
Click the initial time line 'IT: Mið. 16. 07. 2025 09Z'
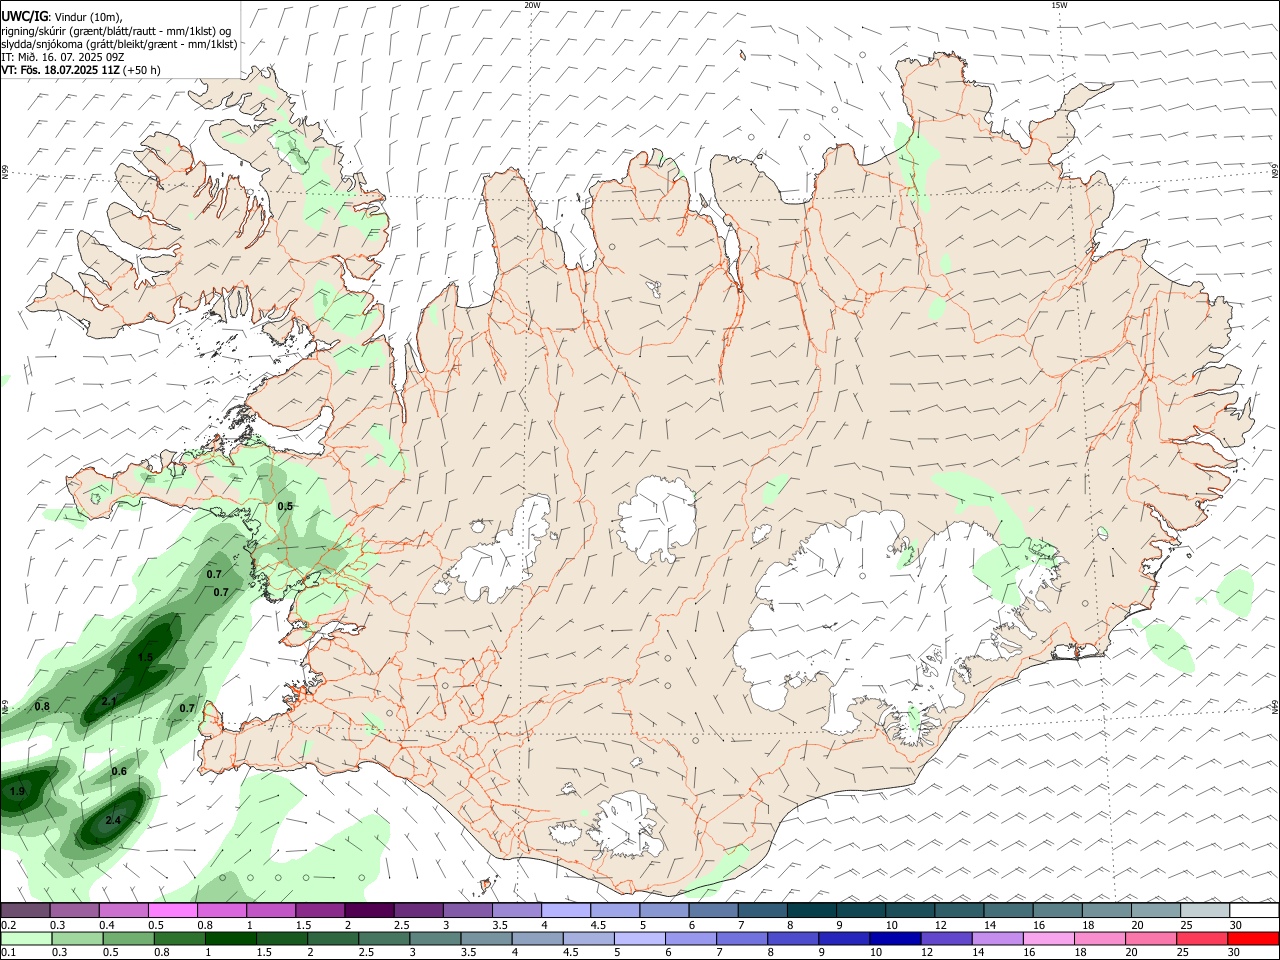point(63,57)
